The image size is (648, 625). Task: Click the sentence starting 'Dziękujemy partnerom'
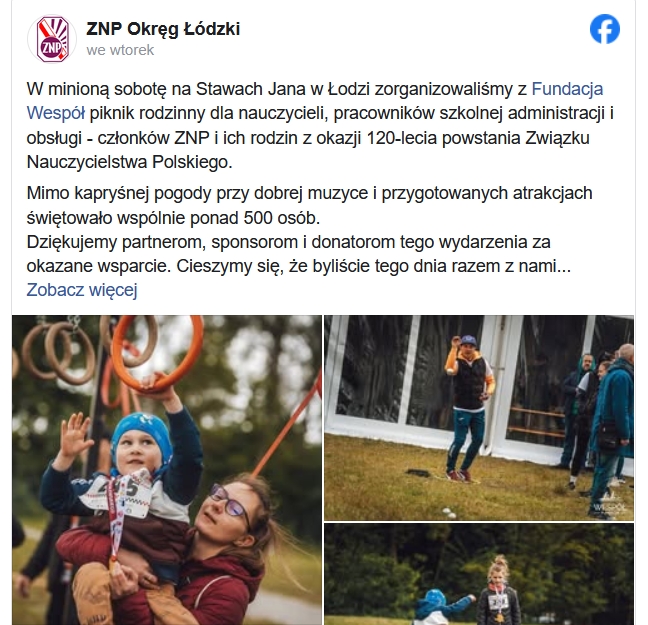(298, 254)
